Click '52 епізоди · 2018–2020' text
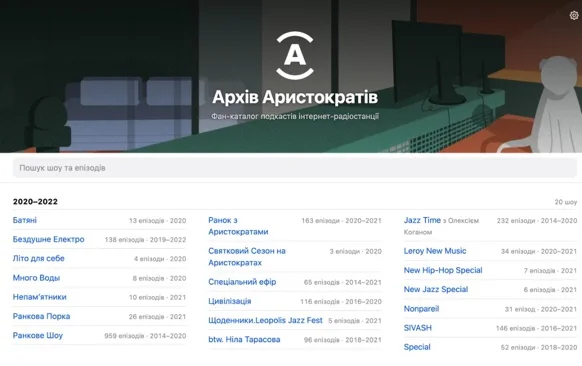Image resolution: width=582 pixels, height=366 pixels. click(539, 347)
